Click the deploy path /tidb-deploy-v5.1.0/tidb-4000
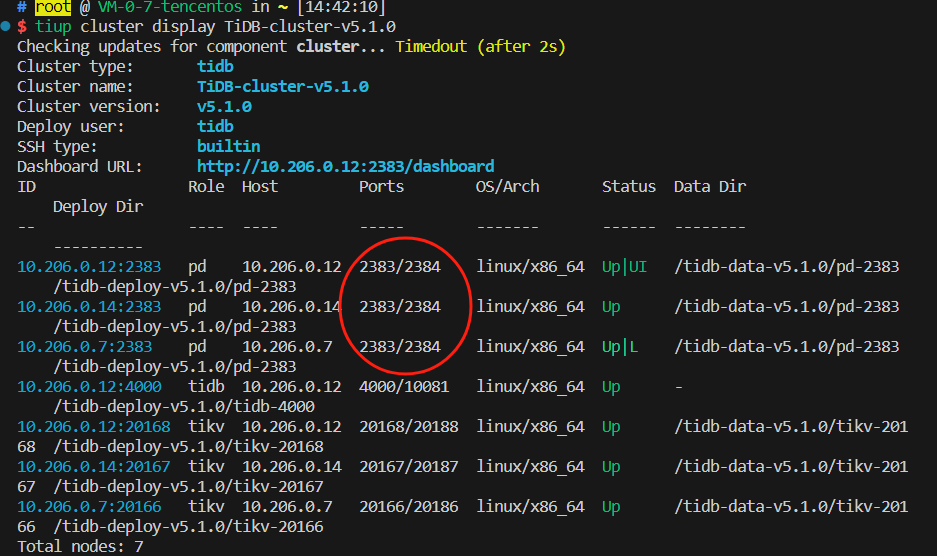Screen dimensions: 937x556 [184, 407]
